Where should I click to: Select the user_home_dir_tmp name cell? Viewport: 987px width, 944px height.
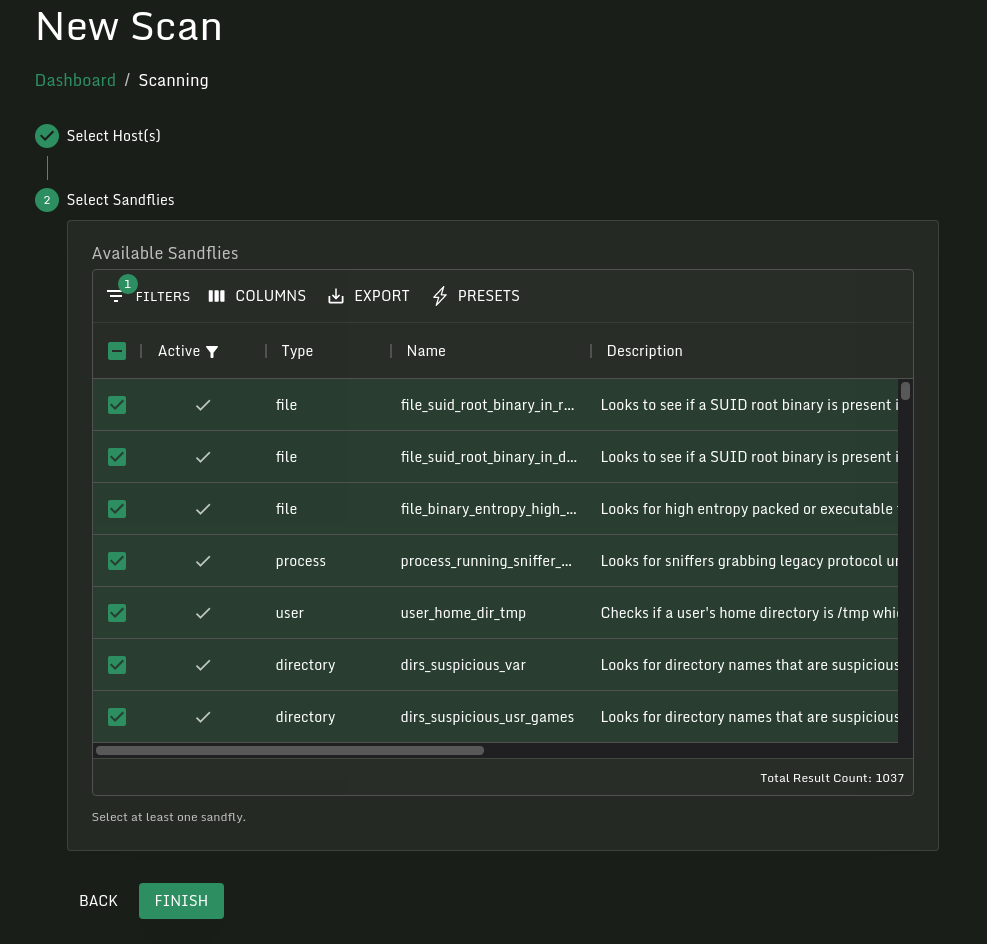pos(463,613)
